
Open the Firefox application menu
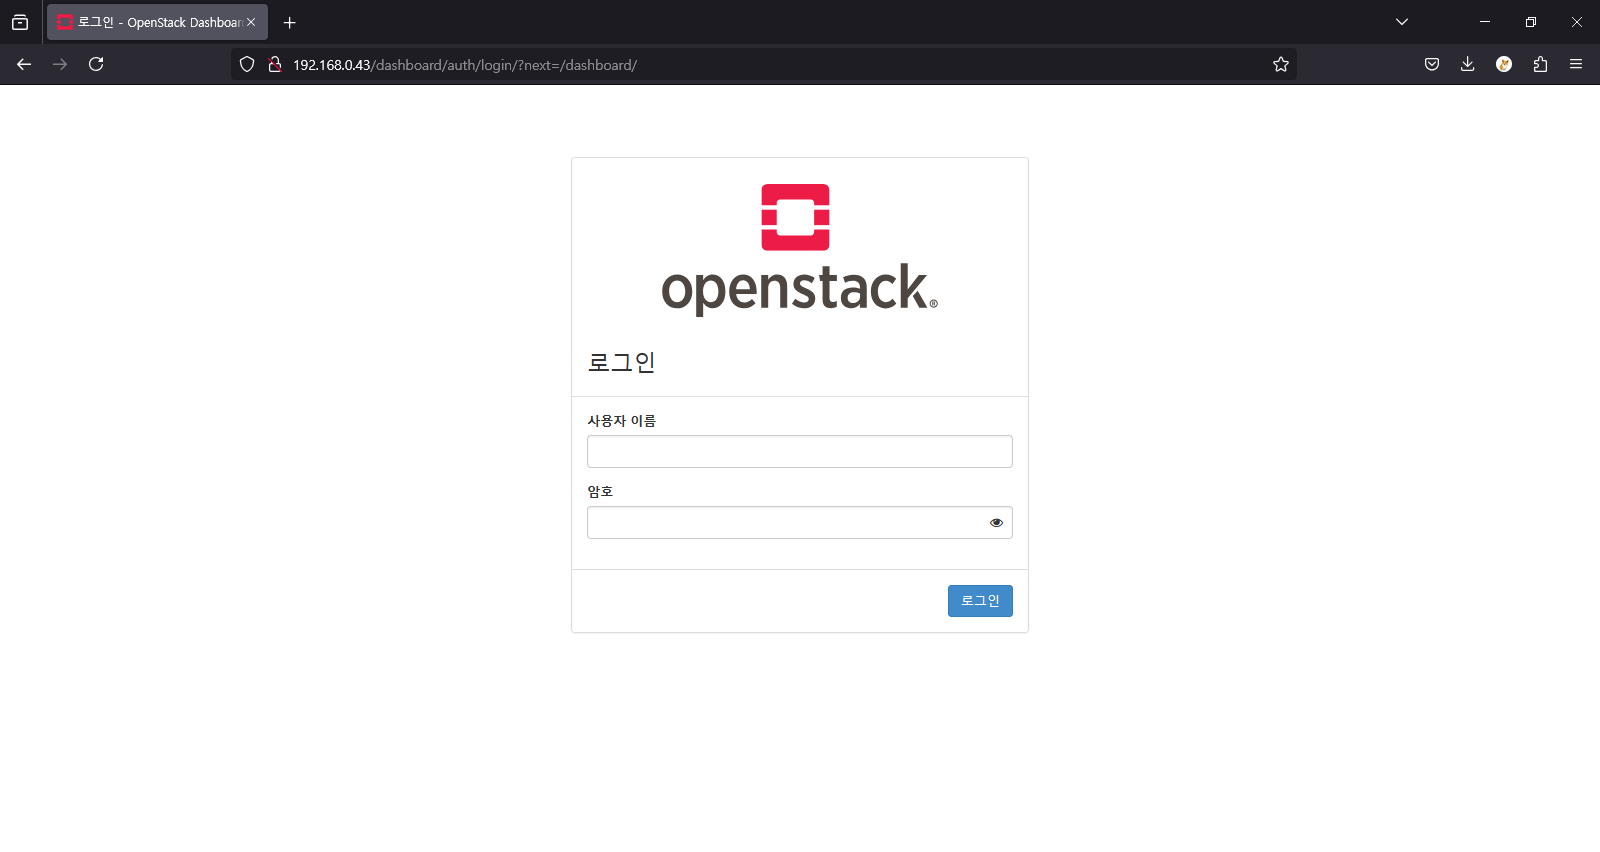[1576, 64]
